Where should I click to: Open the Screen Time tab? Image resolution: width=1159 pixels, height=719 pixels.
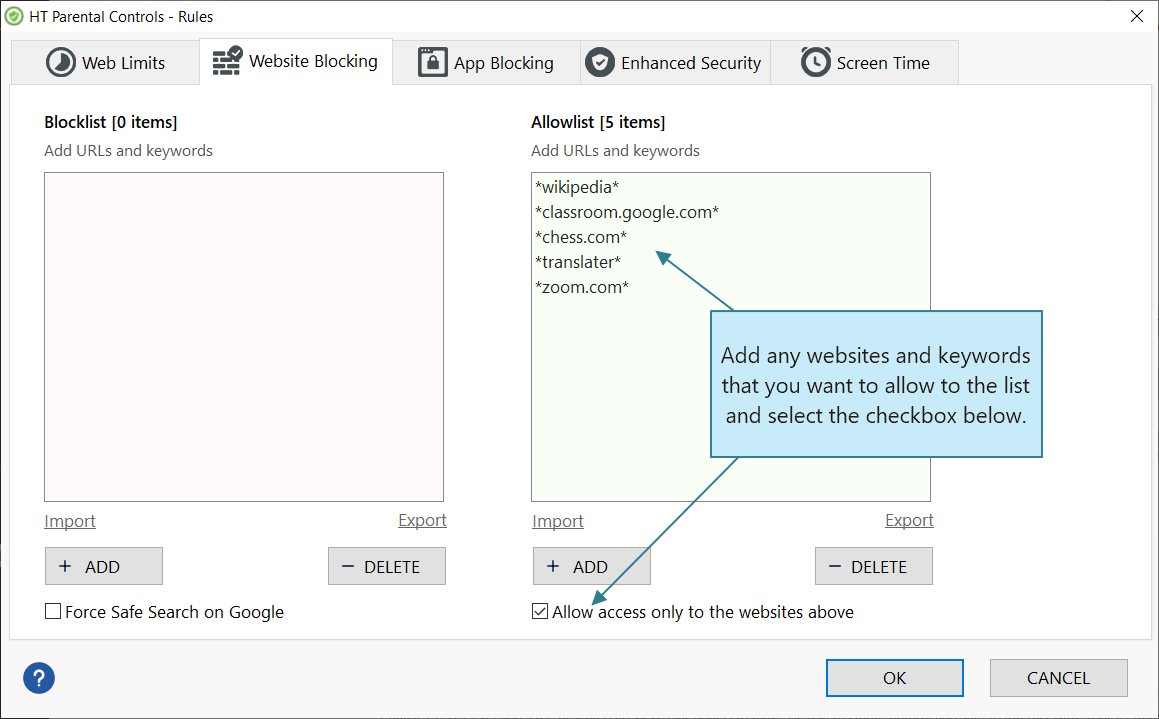(865, 63)
